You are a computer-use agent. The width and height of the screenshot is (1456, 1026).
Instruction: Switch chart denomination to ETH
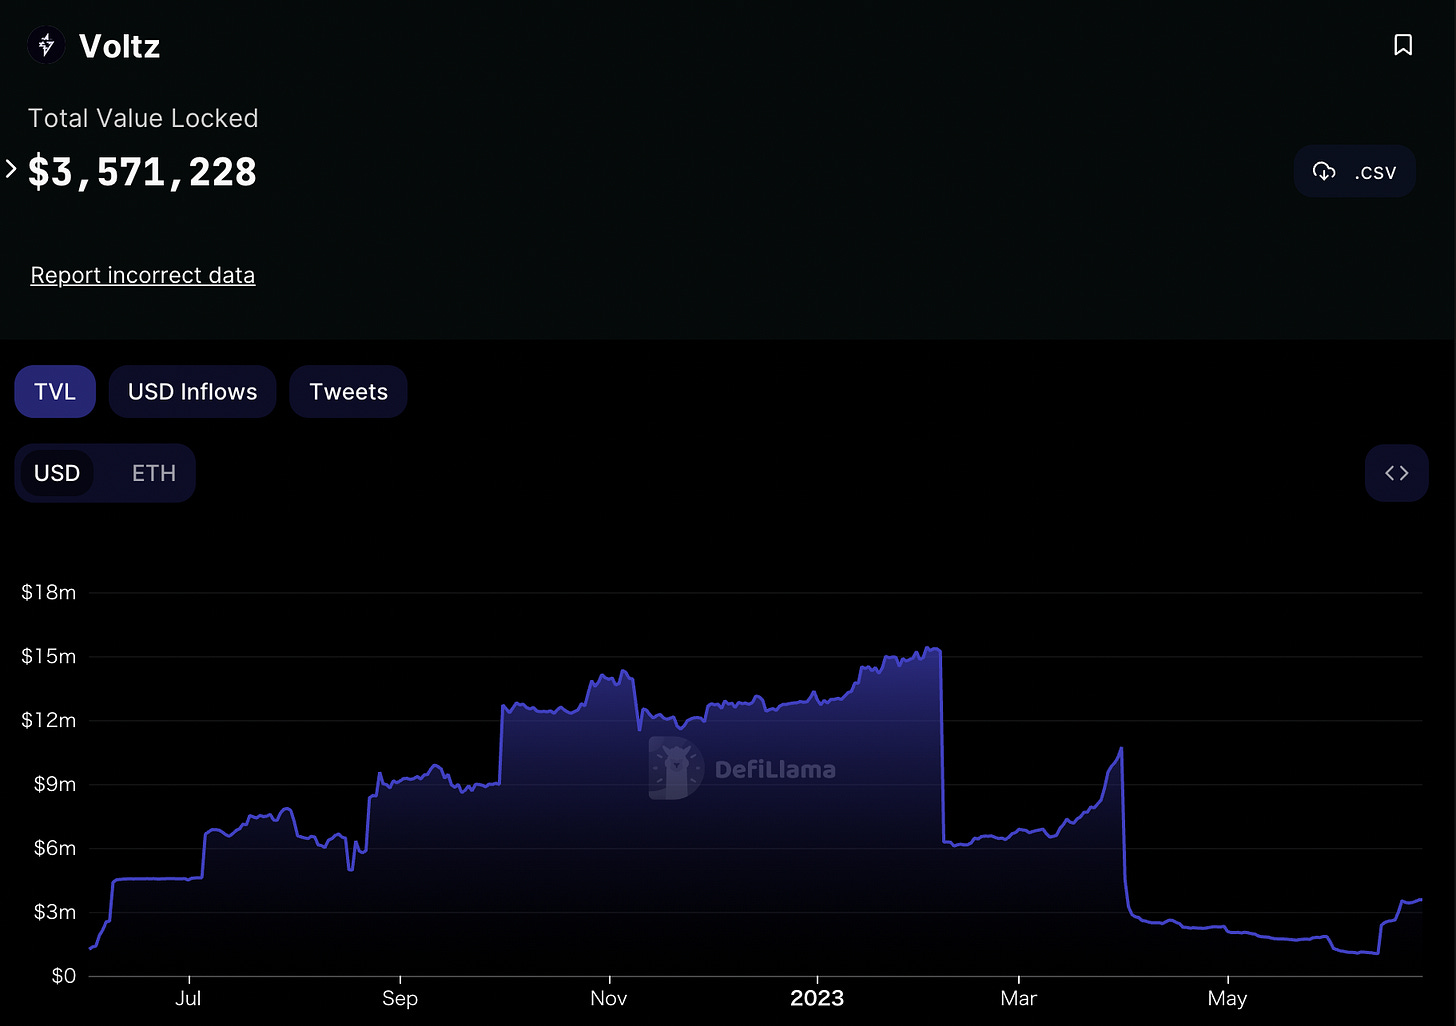(x=153, y=473)
